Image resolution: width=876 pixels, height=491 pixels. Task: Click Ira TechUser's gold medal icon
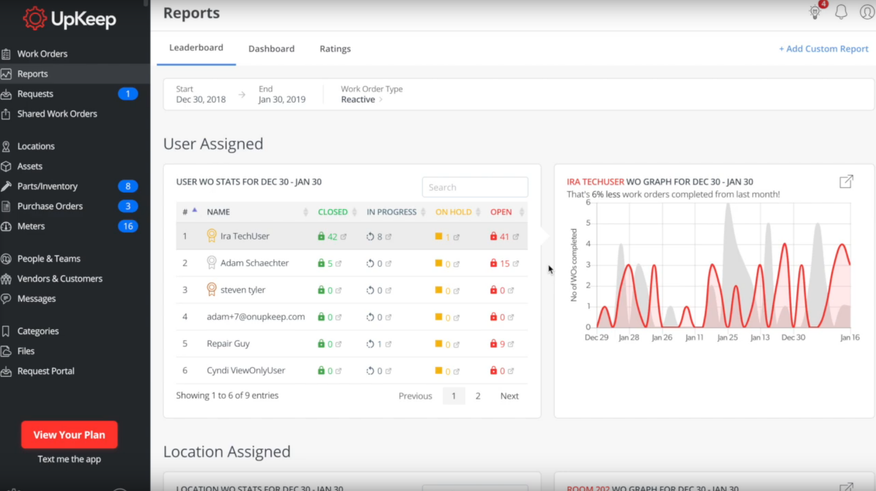211,237
